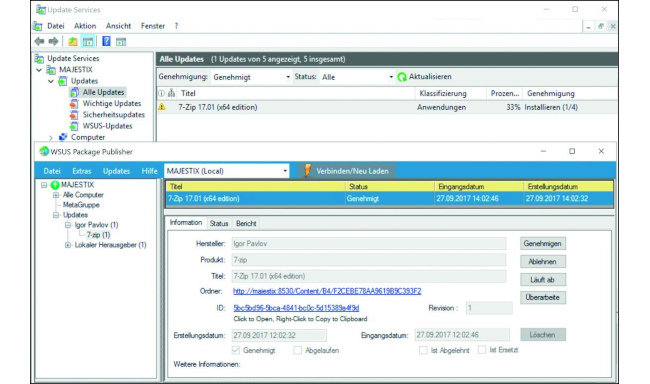
Task: Select 7-Zip 17.01 row in Package Publisher list
Action: (x=389, y=199)
